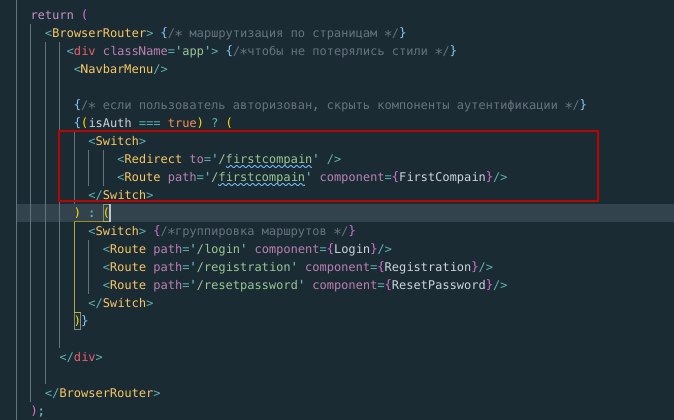This screenshot has height=420, width=674.
Task: Click the closing div tag
Action: tap(81, 357)
